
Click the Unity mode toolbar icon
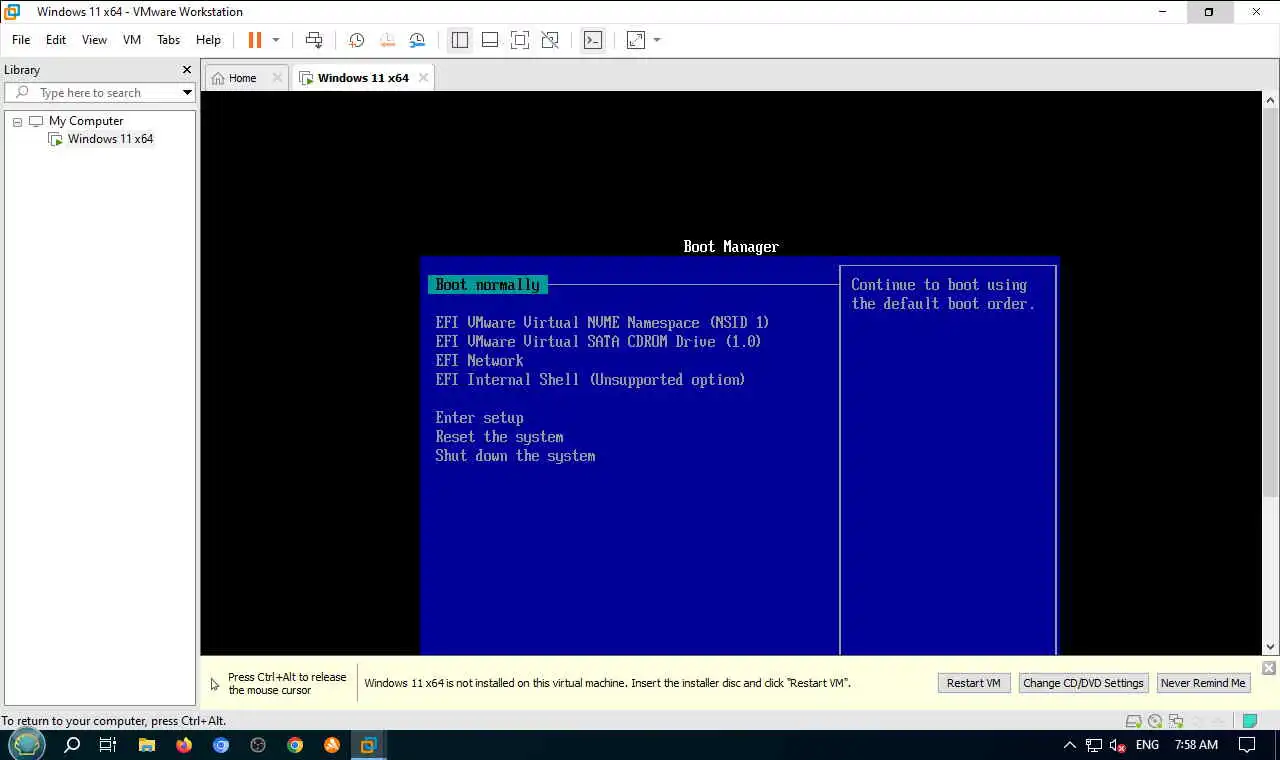[550, 40]
